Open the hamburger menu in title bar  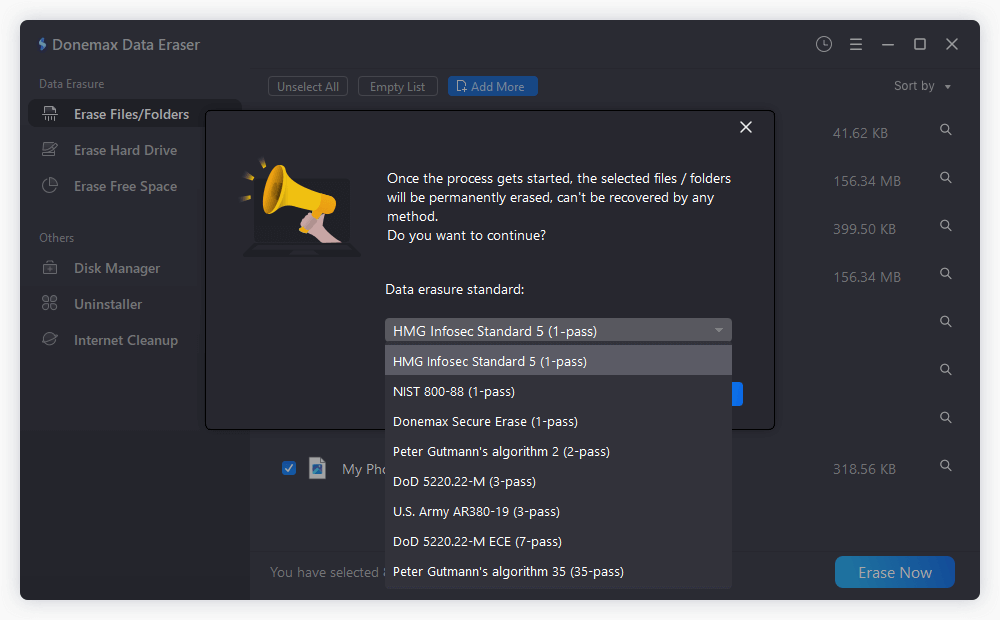[x=856, y=44]
